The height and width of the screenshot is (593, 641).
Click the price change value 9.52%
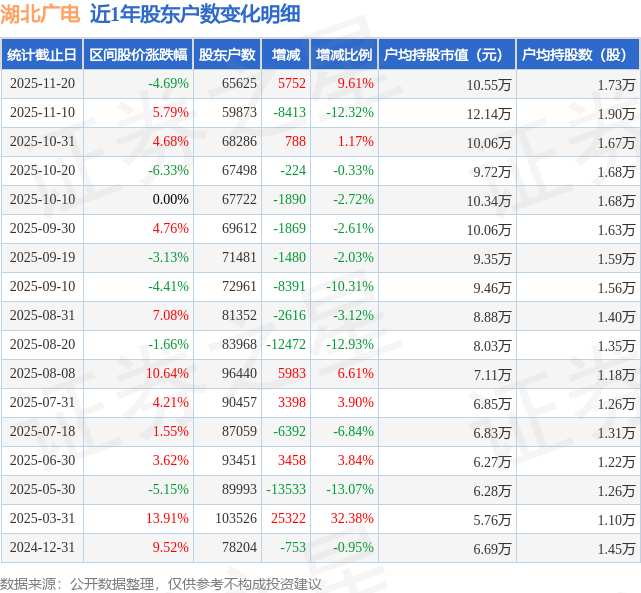[x=170, y=548]
